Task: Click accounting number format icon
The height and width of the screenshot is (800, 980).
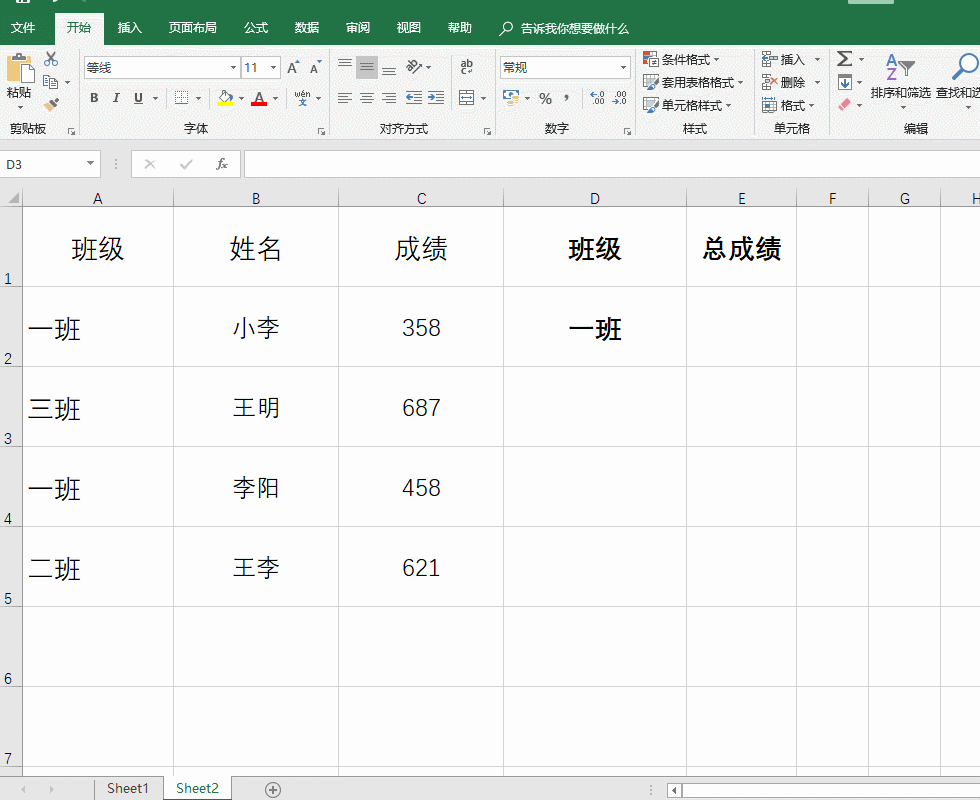Action: pos(511,98)
